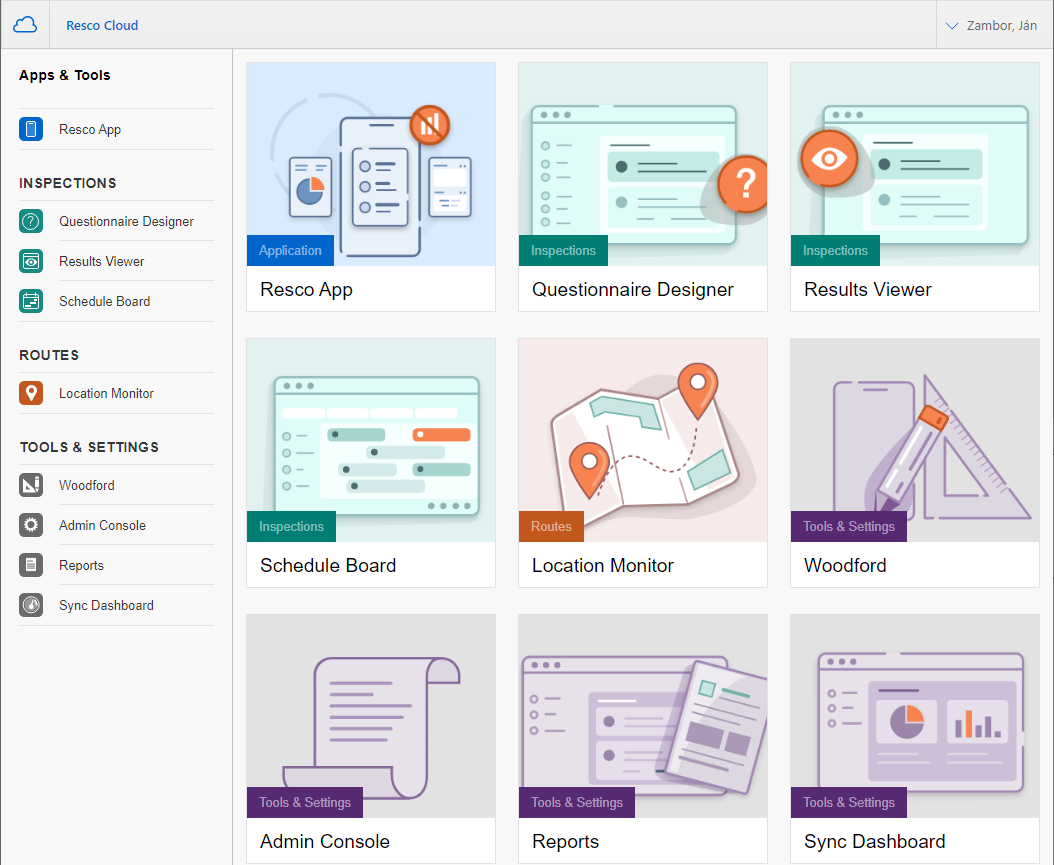
Task: Open the Resco App tile image
Action: (x=371, y=164)
